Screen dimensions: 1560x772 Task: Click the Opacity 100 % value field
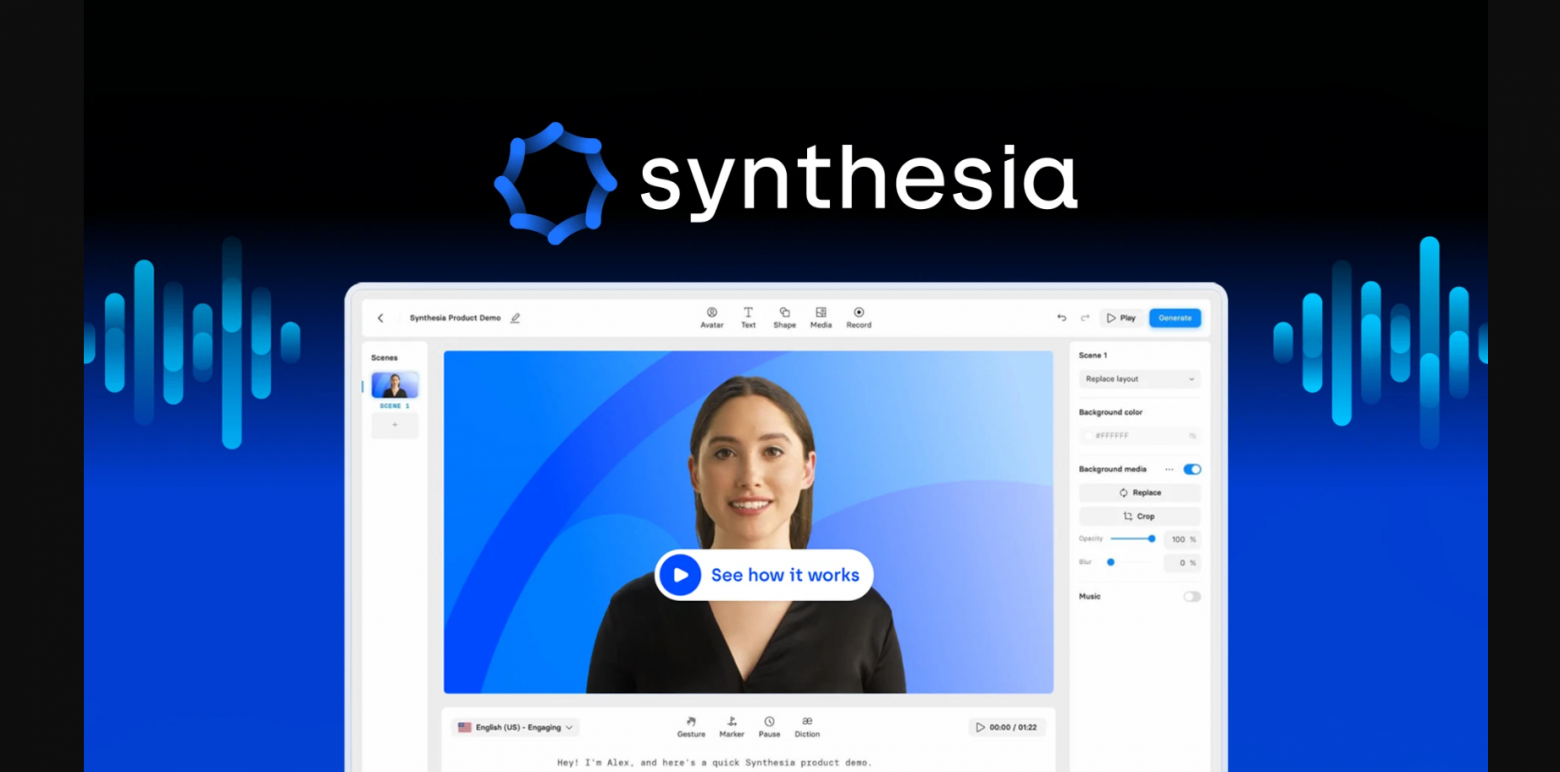click(x=1182, y=540)
